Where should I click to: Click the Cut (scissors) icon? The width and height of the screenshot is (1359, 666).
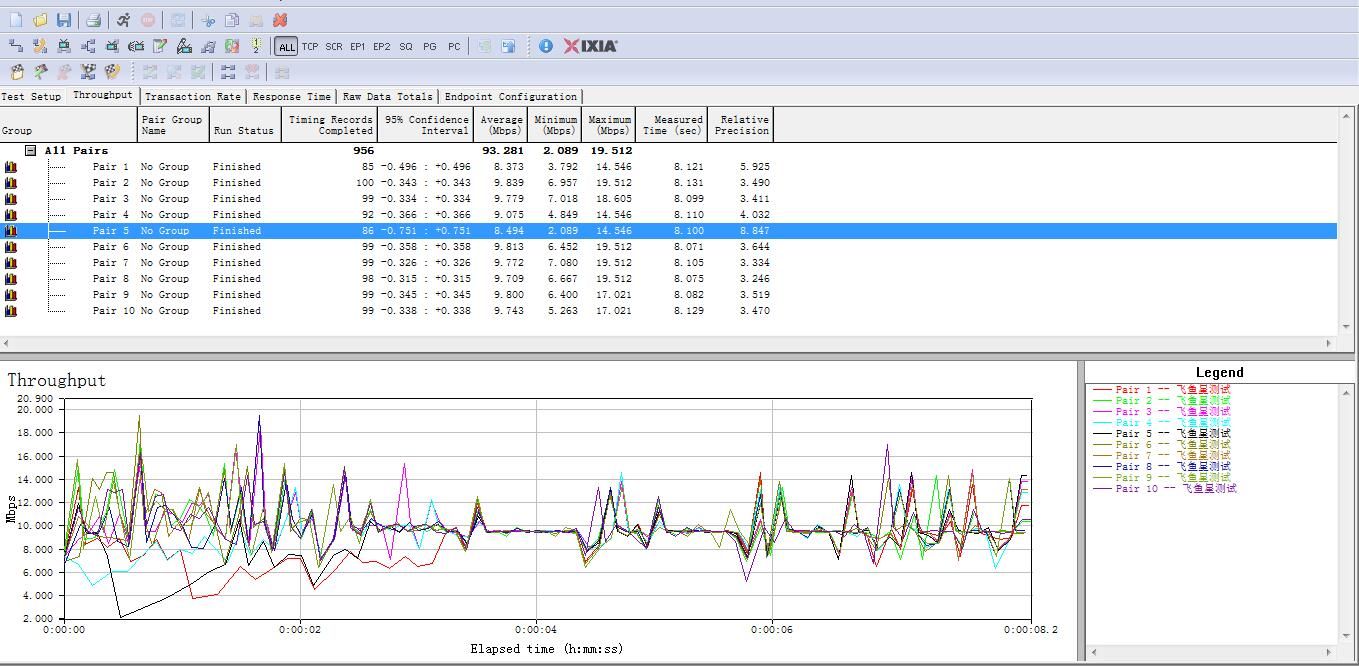point(208,20)
